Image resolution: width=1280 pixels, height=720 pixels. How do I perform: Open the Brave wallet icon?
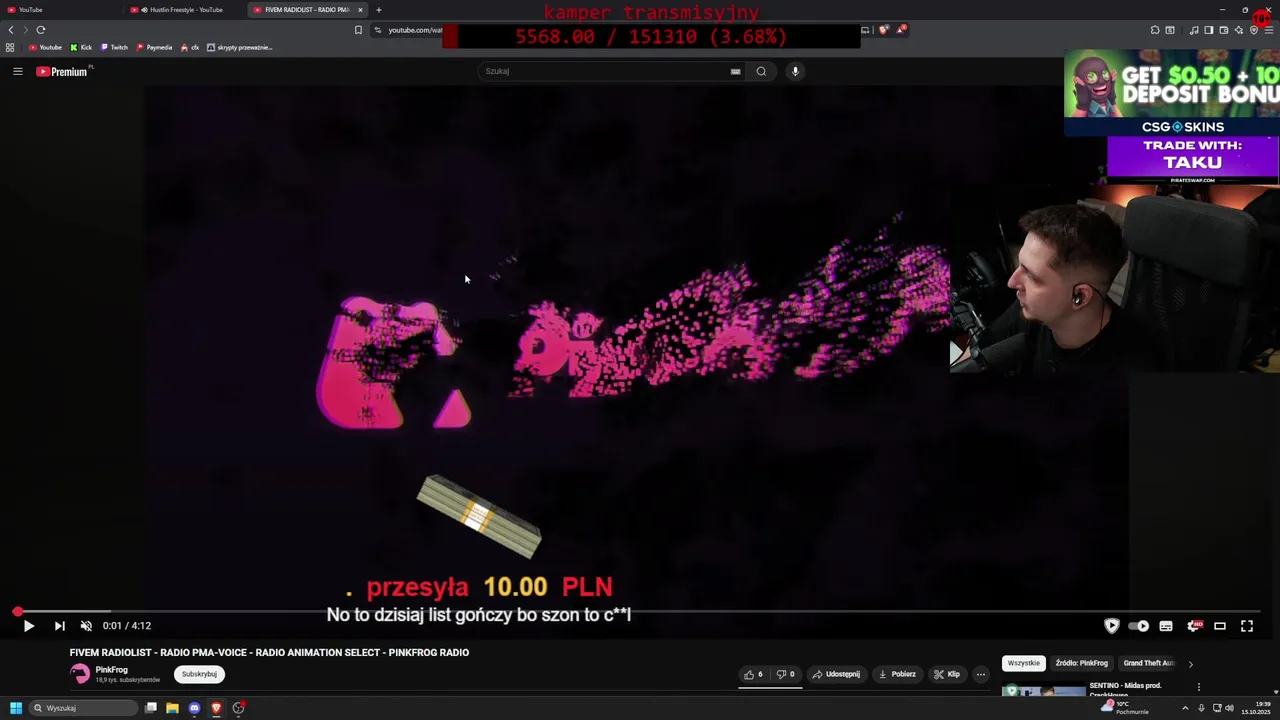coord(1224,30)
